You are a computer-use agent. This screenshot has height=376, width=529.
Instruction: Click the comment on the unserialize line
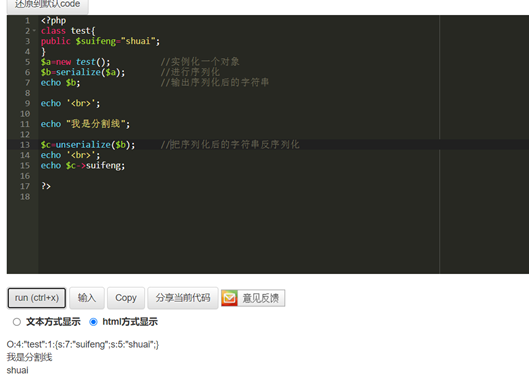point(230,145)
